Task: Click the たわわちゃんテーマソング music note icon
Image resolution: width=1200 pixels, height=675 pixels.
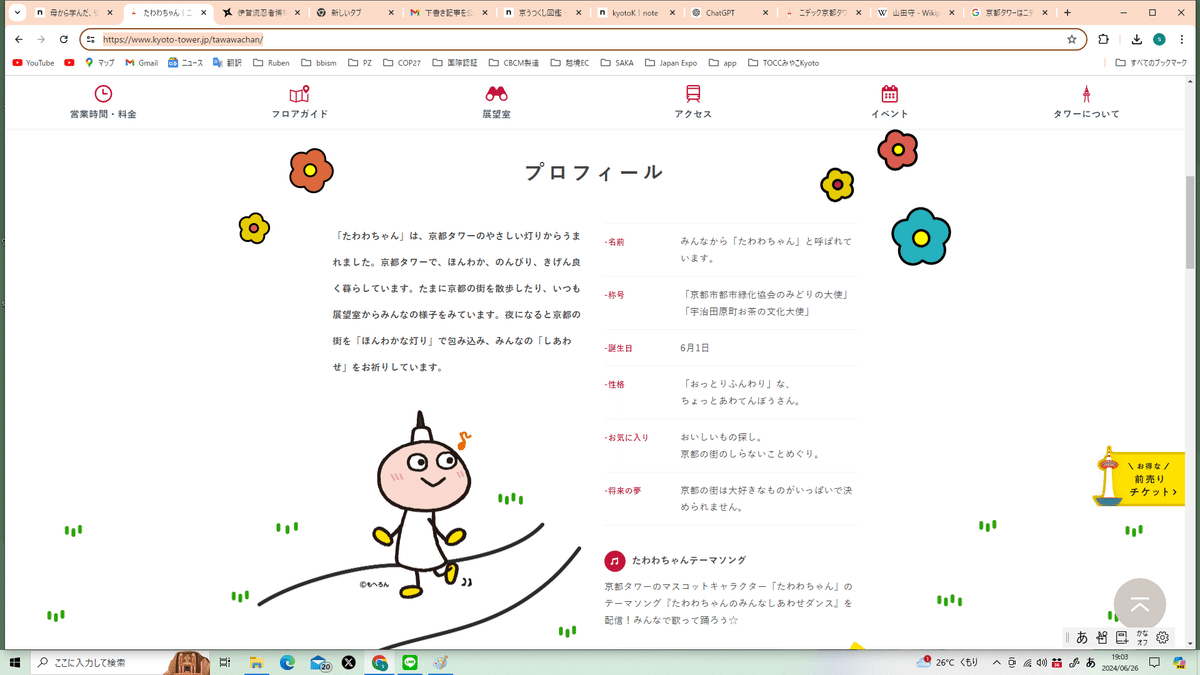Action: 615,560
